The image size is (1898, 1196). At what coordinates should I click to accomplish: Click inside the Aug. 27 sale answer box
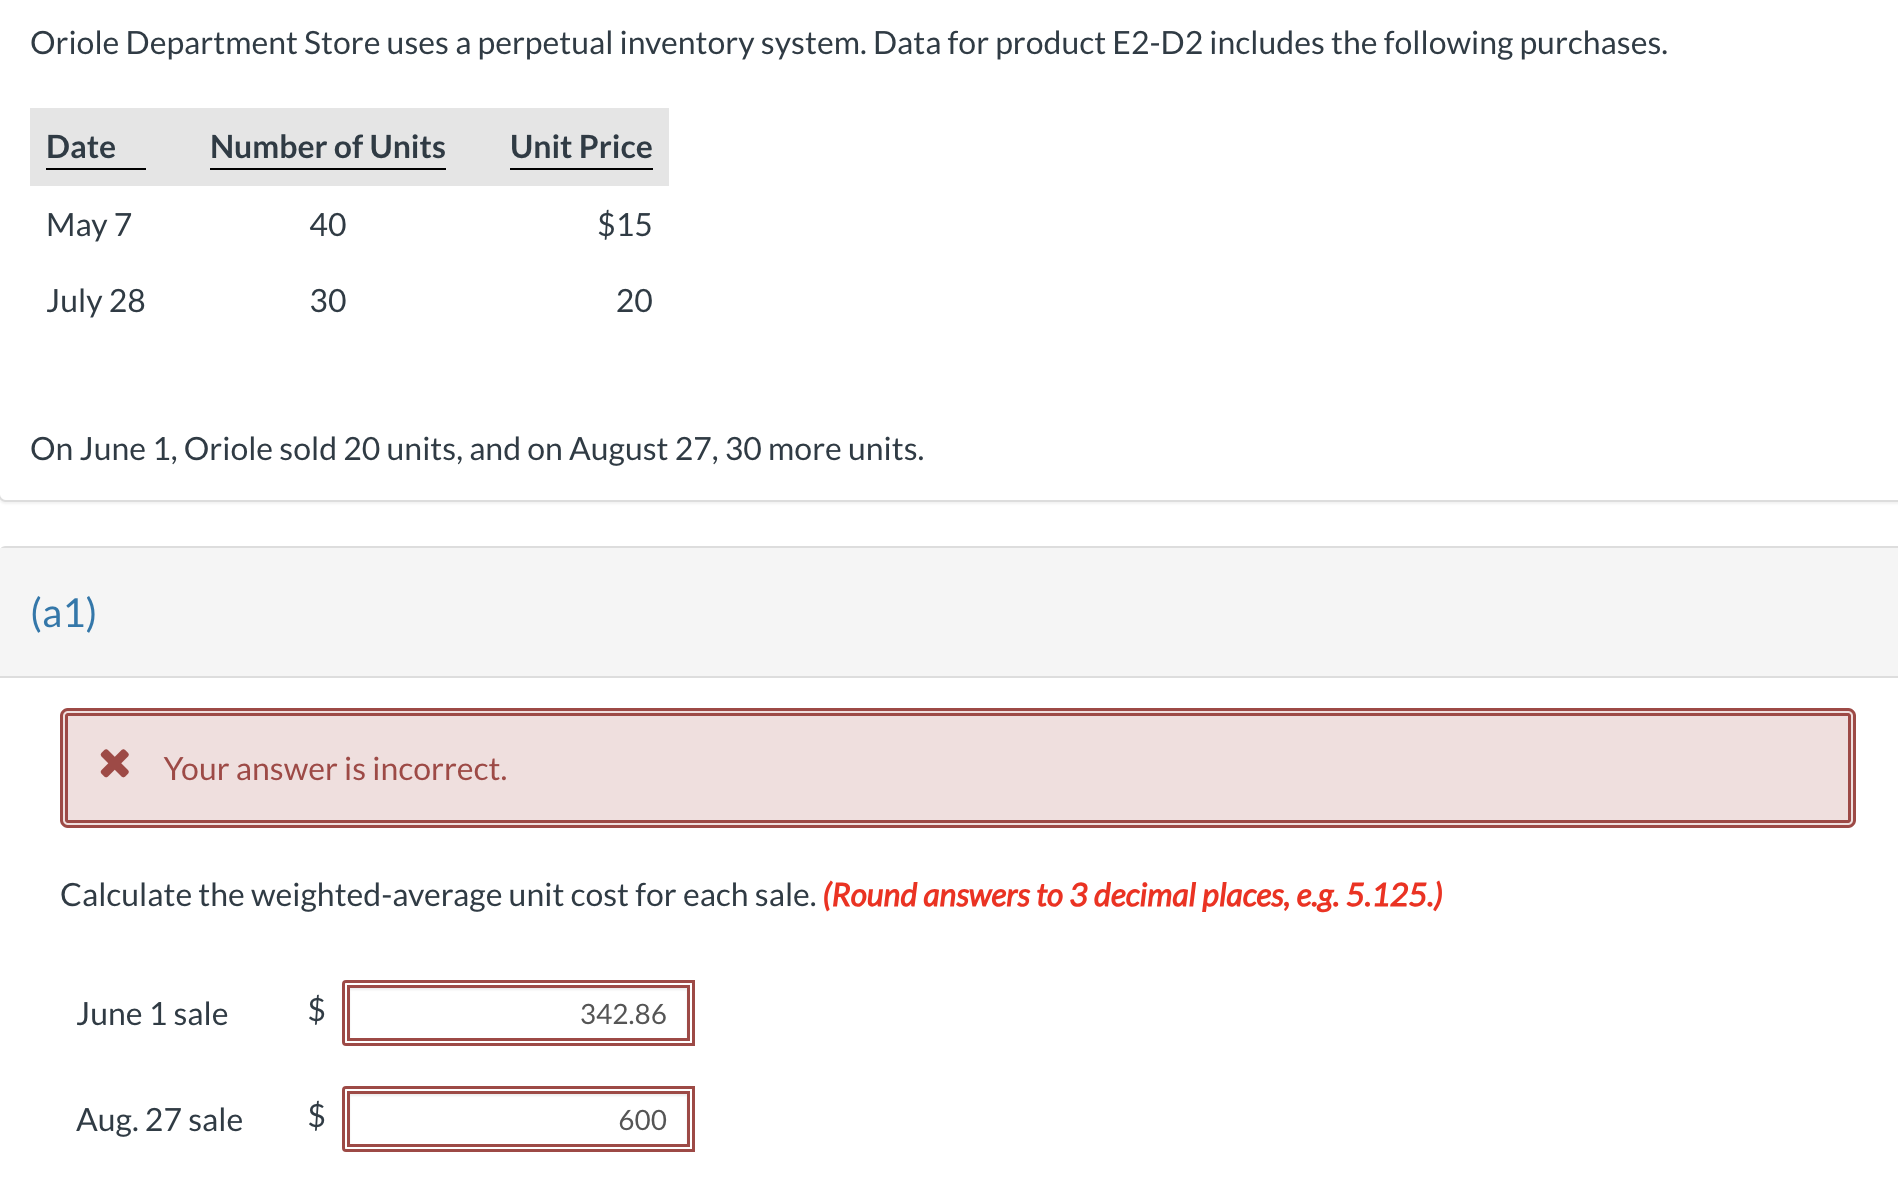pyautogui.click(x=518, y=1120)
